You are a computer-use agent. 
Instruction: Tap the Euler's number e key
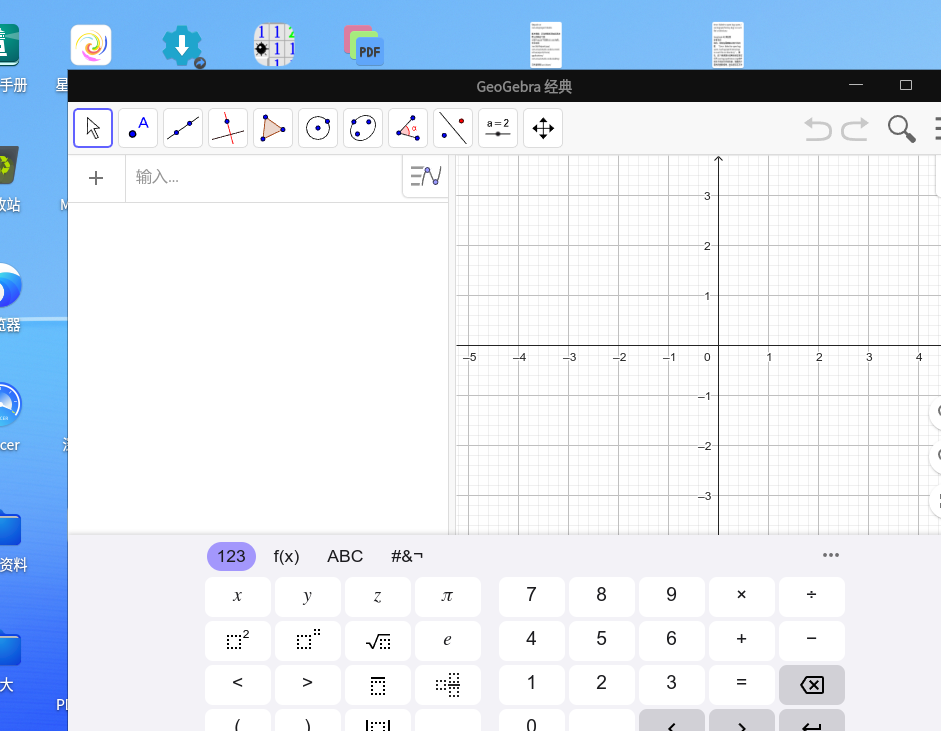[448, 641]
